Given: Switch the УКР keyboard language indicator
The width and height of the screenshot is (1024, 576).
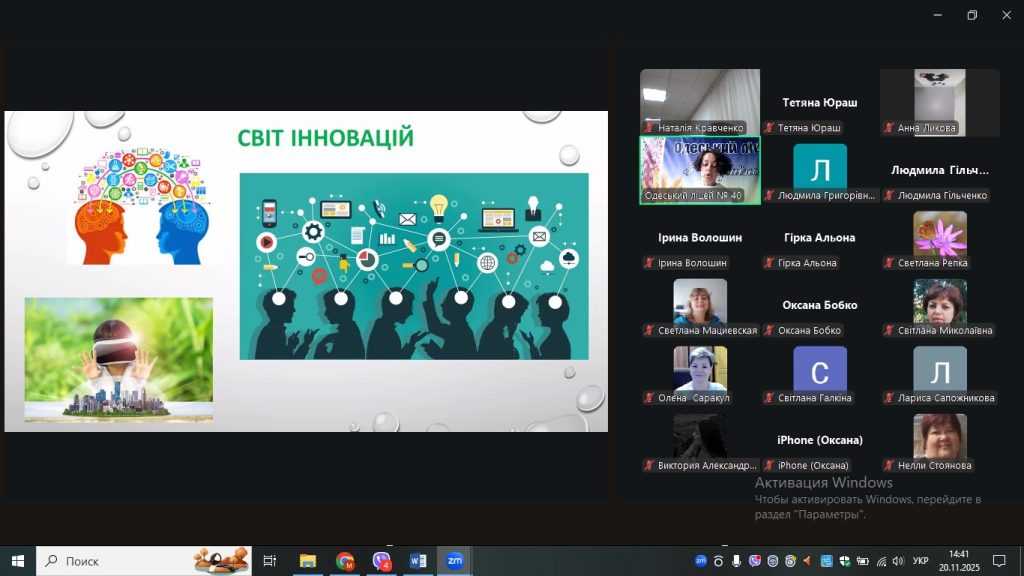Looking at the screenshot, I should (921, 561).
